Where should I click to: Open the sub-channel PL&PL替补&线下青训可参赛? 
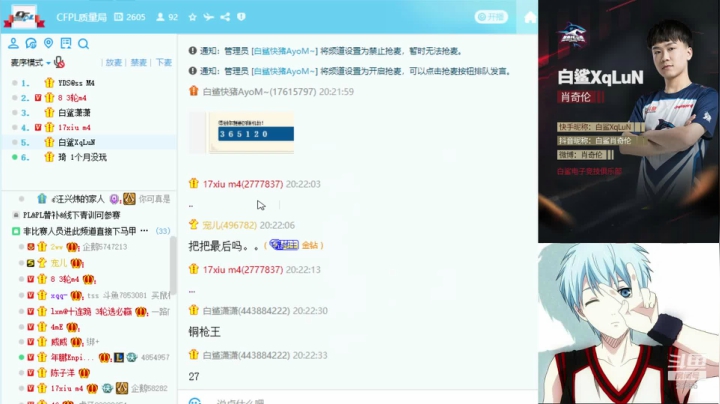72,215
